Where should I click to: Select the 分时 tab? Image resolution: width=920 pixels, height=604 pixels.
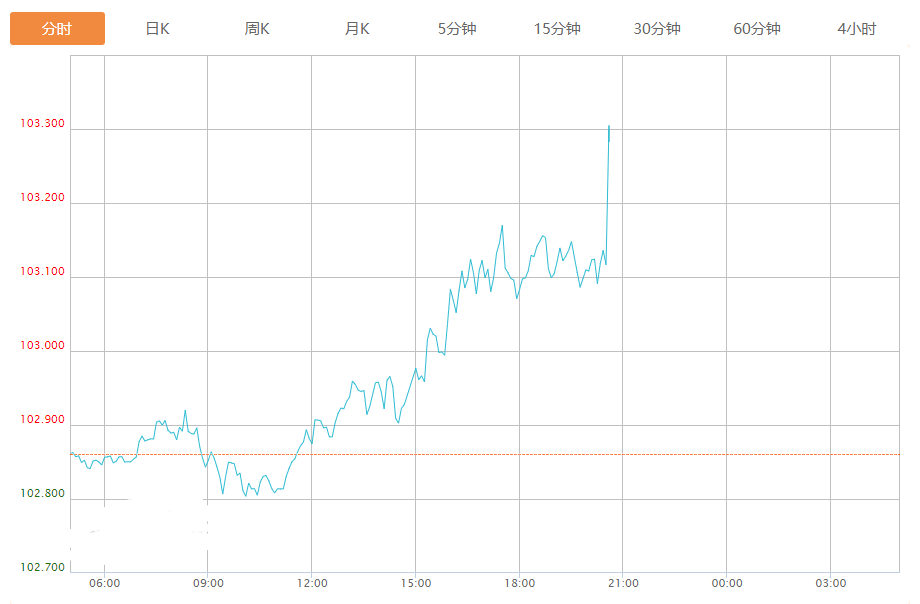point(57,29)
